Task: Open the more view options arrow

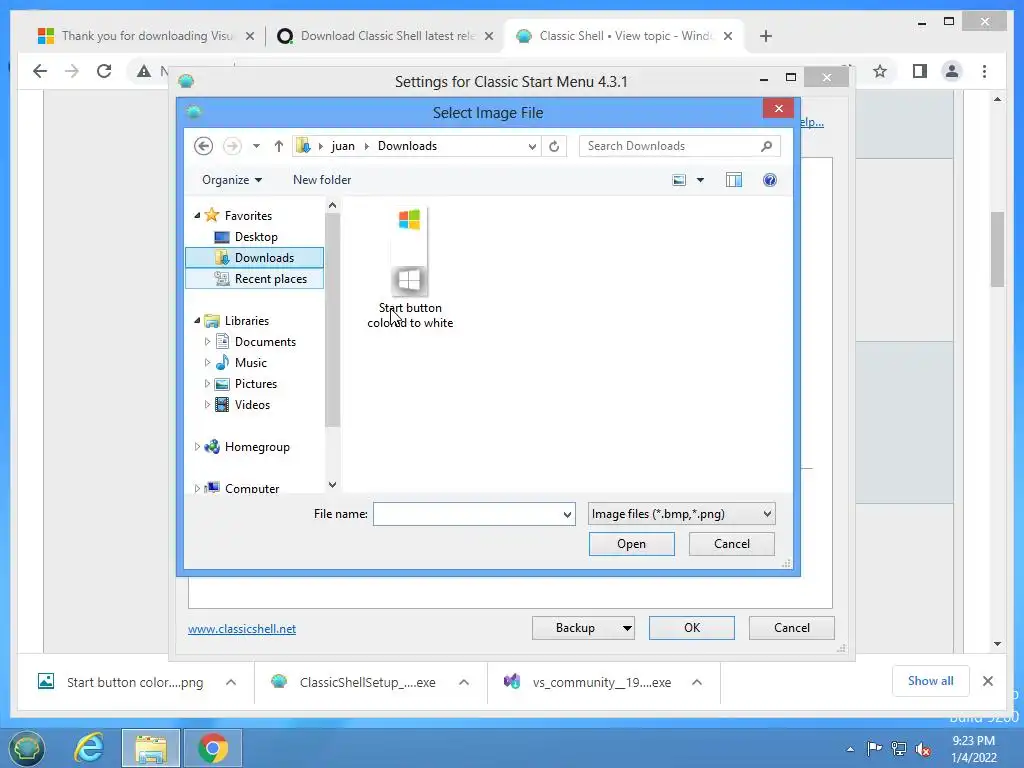Action: 700,180
